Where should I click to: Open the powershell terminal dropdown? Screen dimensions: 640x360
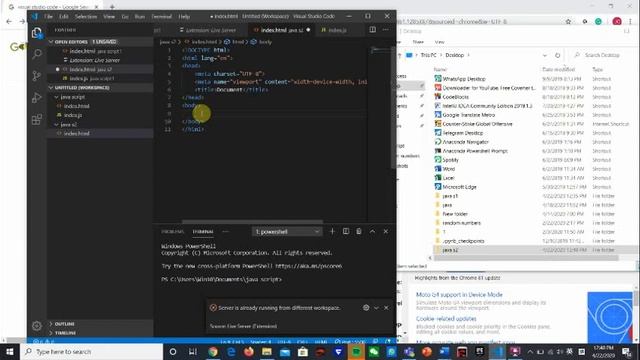click(x=287, y=231)
